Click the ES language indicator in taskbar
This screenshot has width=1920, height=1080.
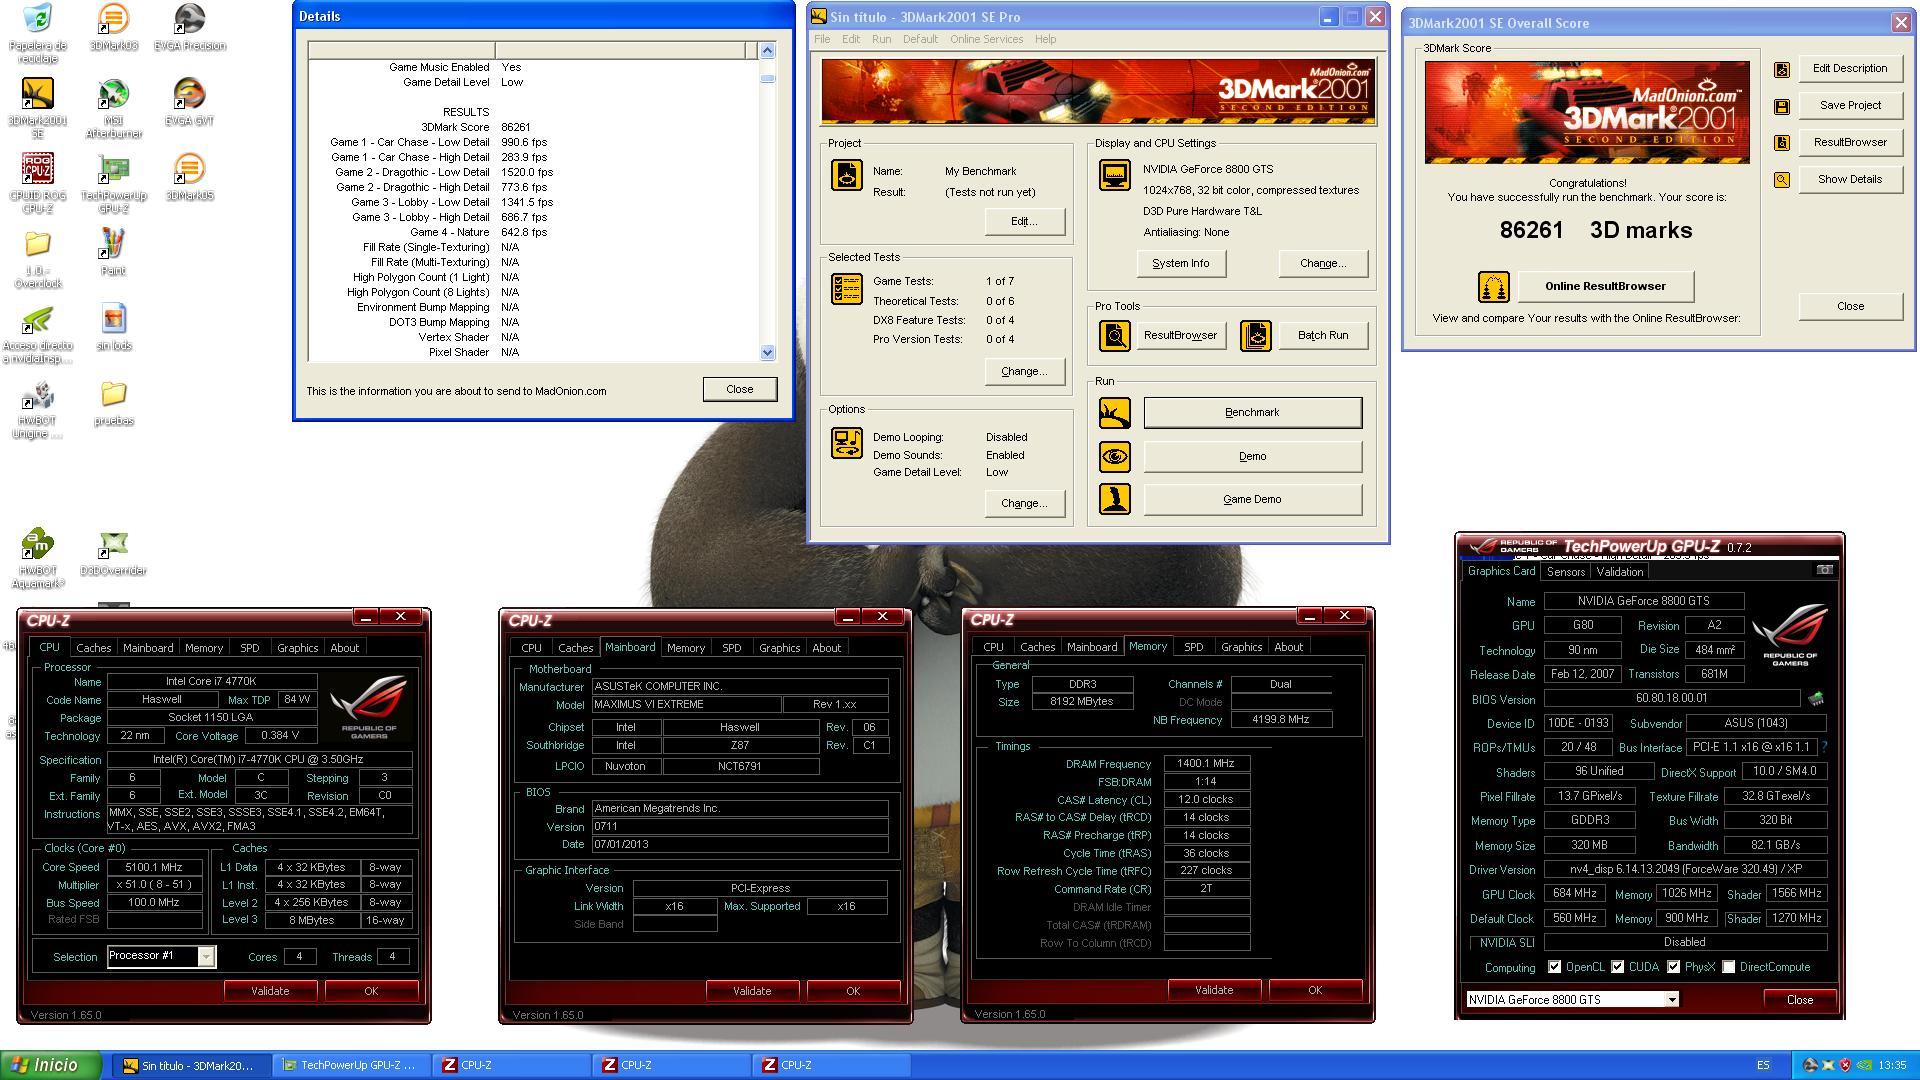(1762, 1066)
